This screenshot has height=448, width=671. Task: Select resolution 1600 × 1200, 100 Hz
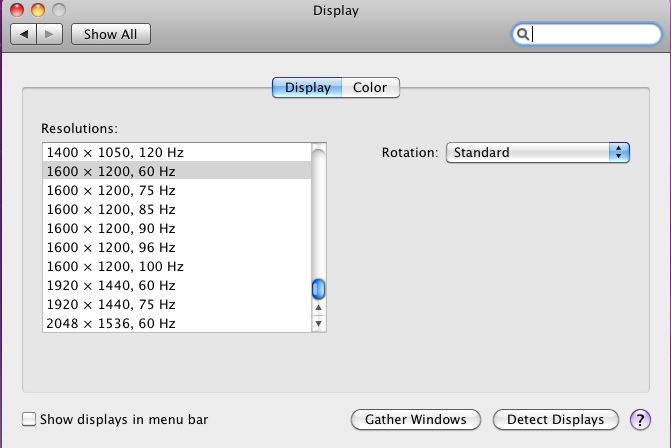pos(177,266)
